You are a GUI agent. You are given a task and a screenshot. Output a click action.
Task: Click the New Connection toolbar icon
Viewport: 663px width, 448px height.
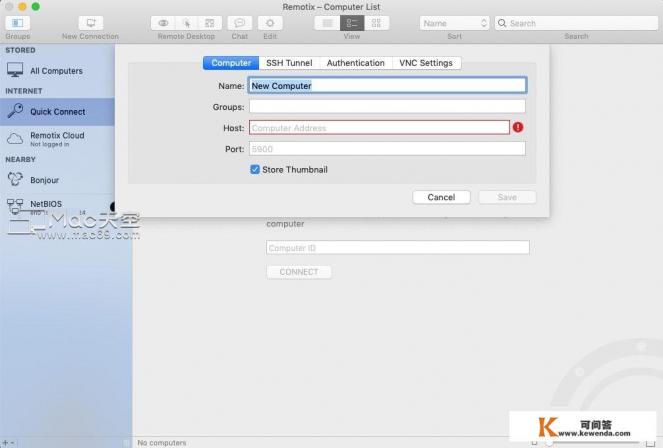(x=90, y=23)
